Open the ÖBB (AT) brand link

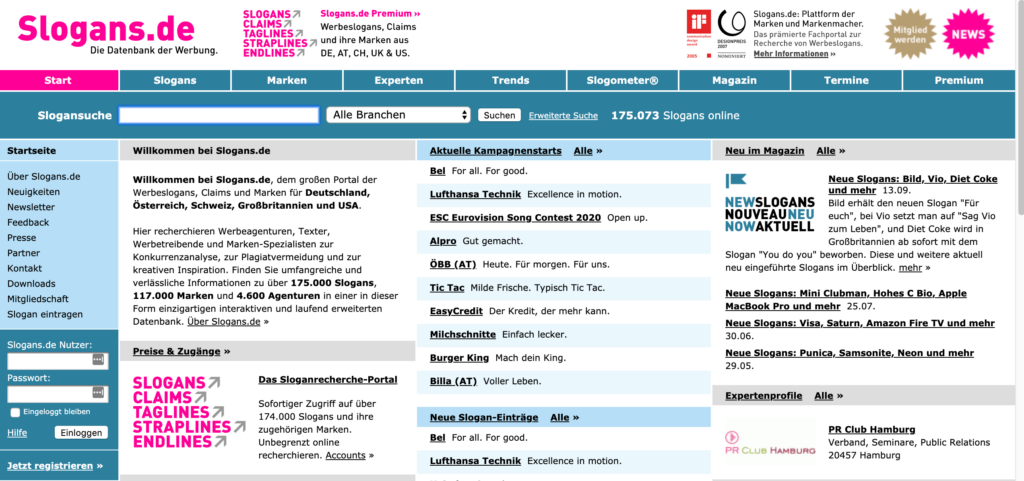click(x=453, y=264)
